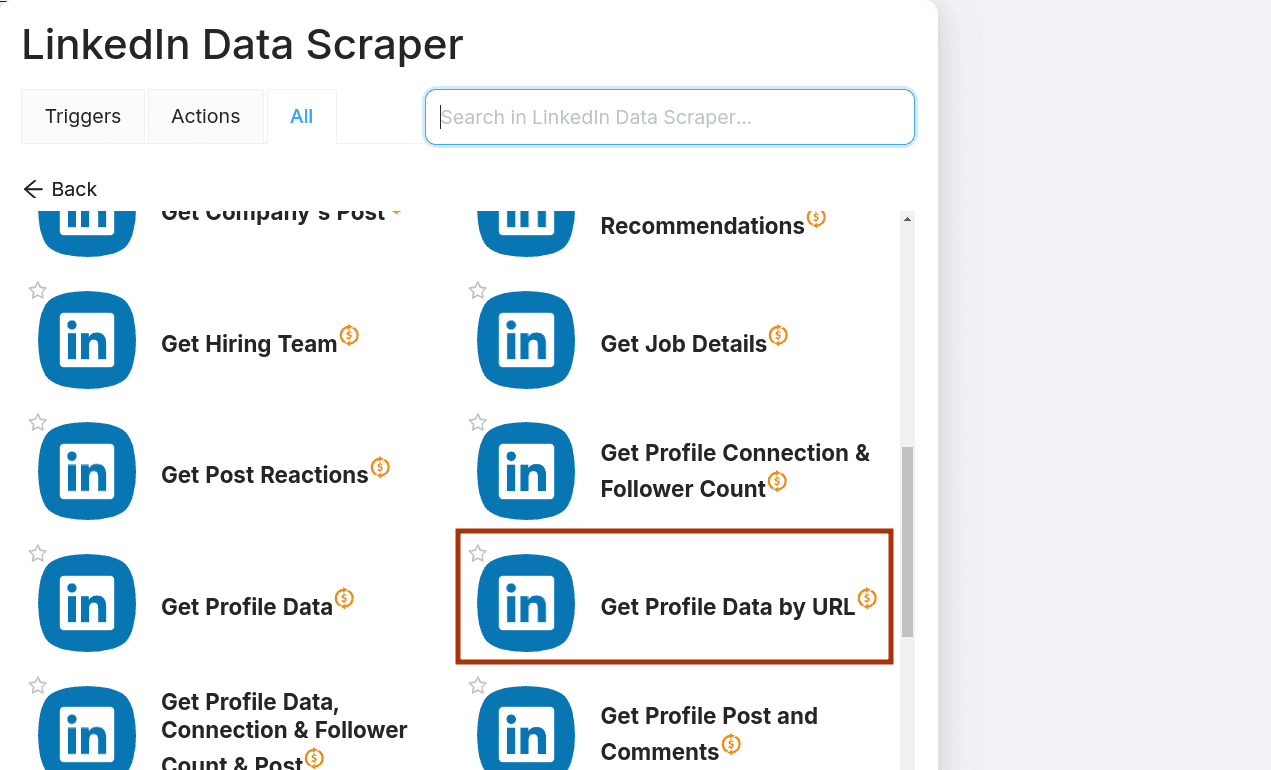Click the LinkedIn icon beside Get Hiring Team
Screen dimensions: 1271x770
click(x=87, y=341)
